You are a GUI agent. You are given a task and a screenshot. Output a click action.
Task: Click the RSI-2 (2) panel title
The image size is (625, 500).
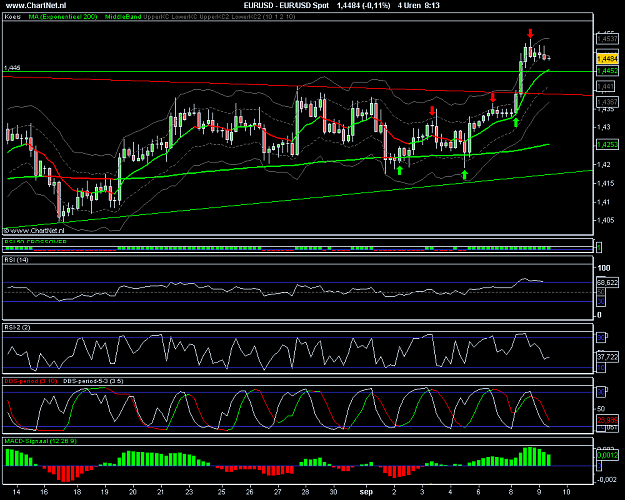pos(17,327)
